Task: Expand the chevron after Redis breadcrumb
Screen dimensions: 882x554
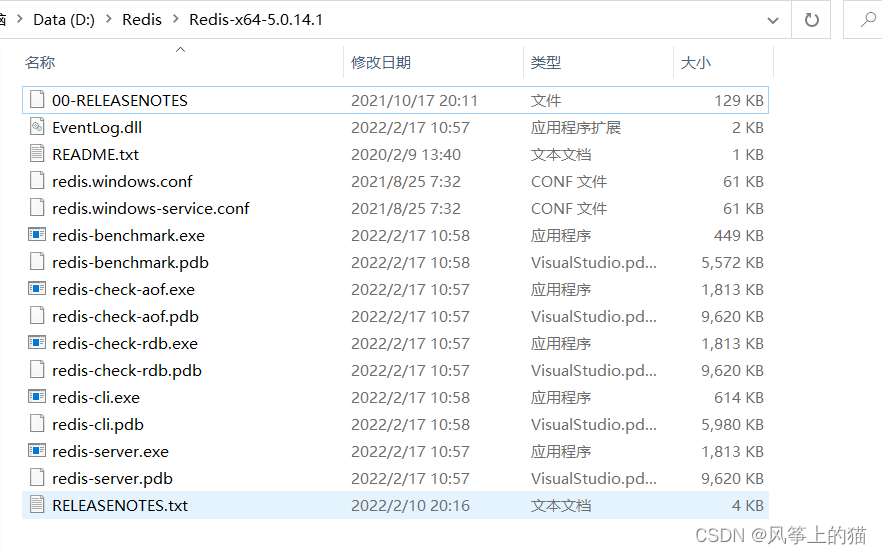Action: click(x=176, y=19)
